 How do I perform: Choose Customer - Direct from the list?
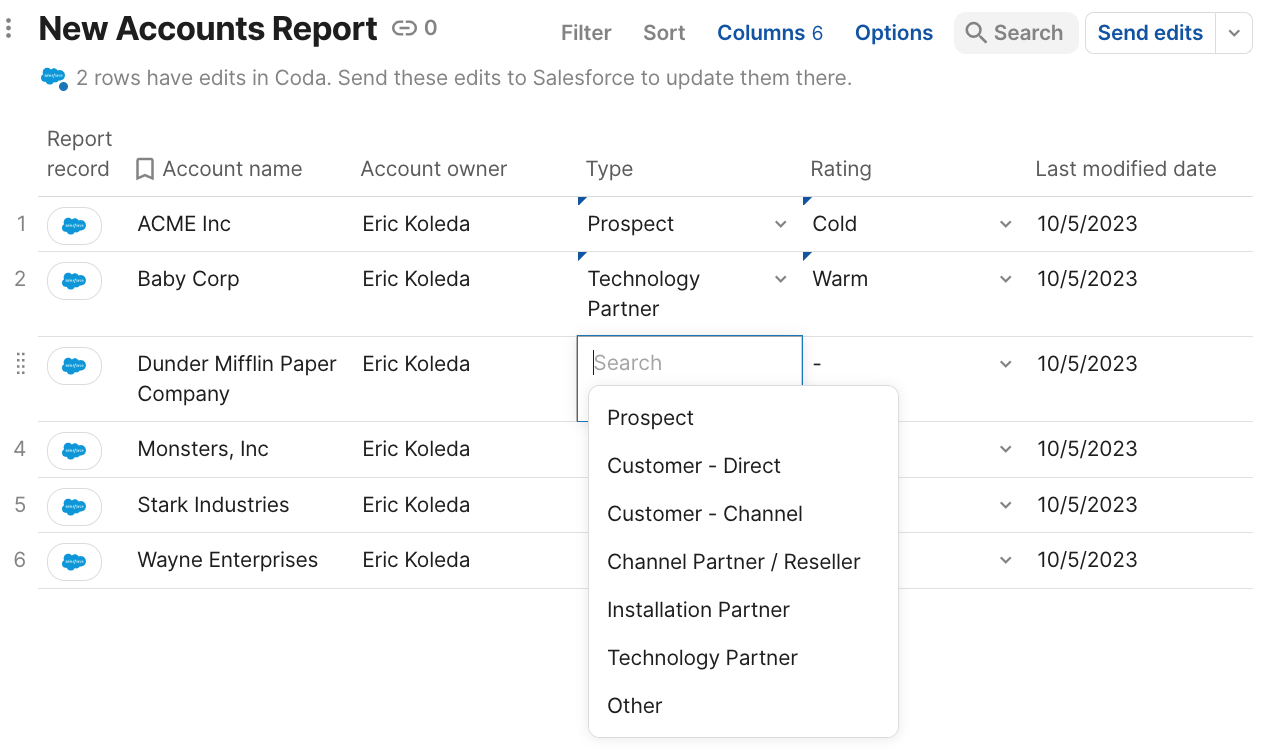pyautogui.click(x=743, y=466)
